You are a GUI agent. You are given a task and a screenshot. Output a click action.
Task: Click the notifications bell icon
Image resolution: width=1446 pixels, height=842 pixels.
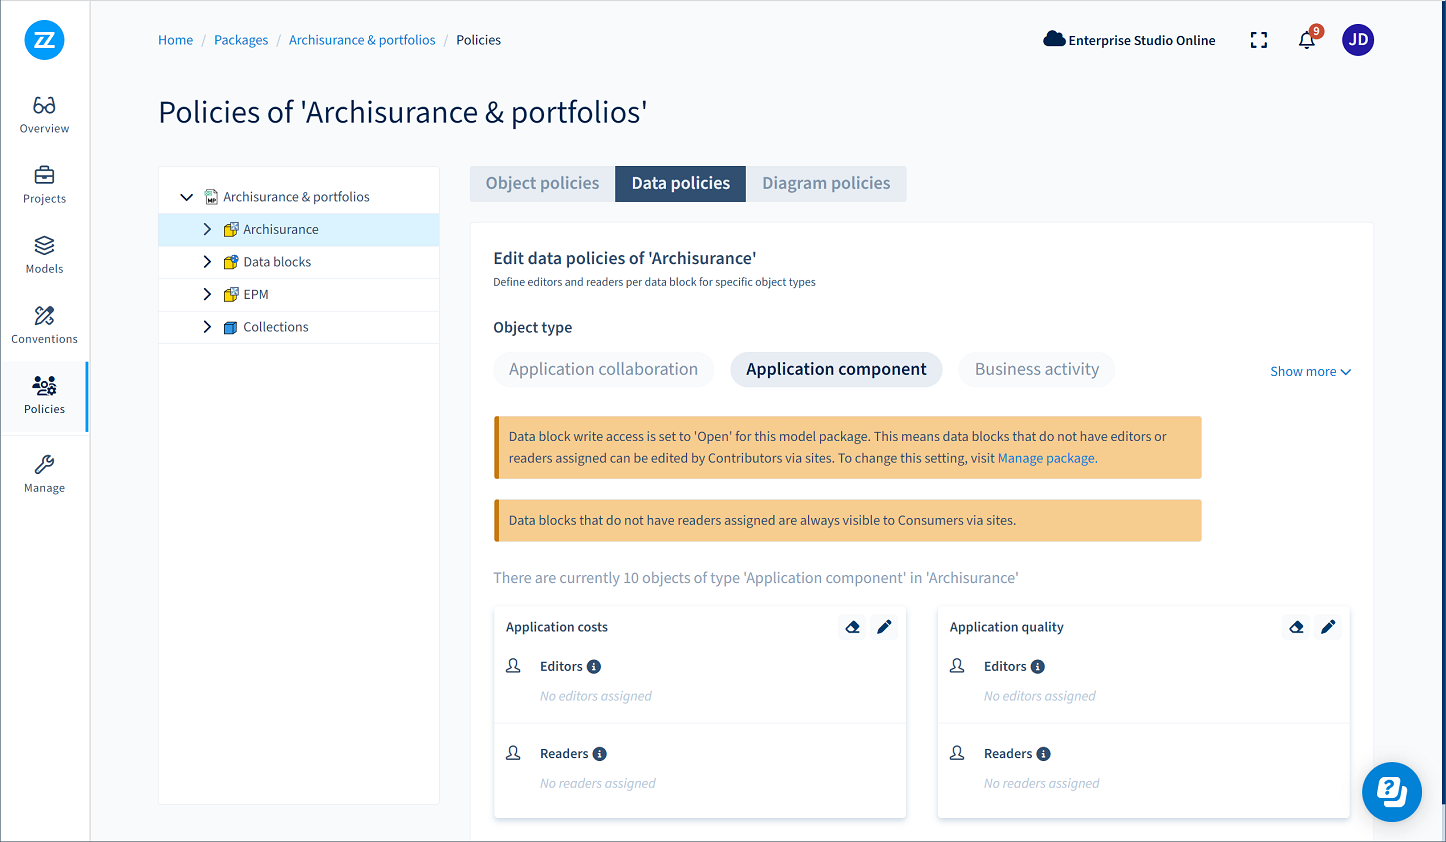(1306, 40)
